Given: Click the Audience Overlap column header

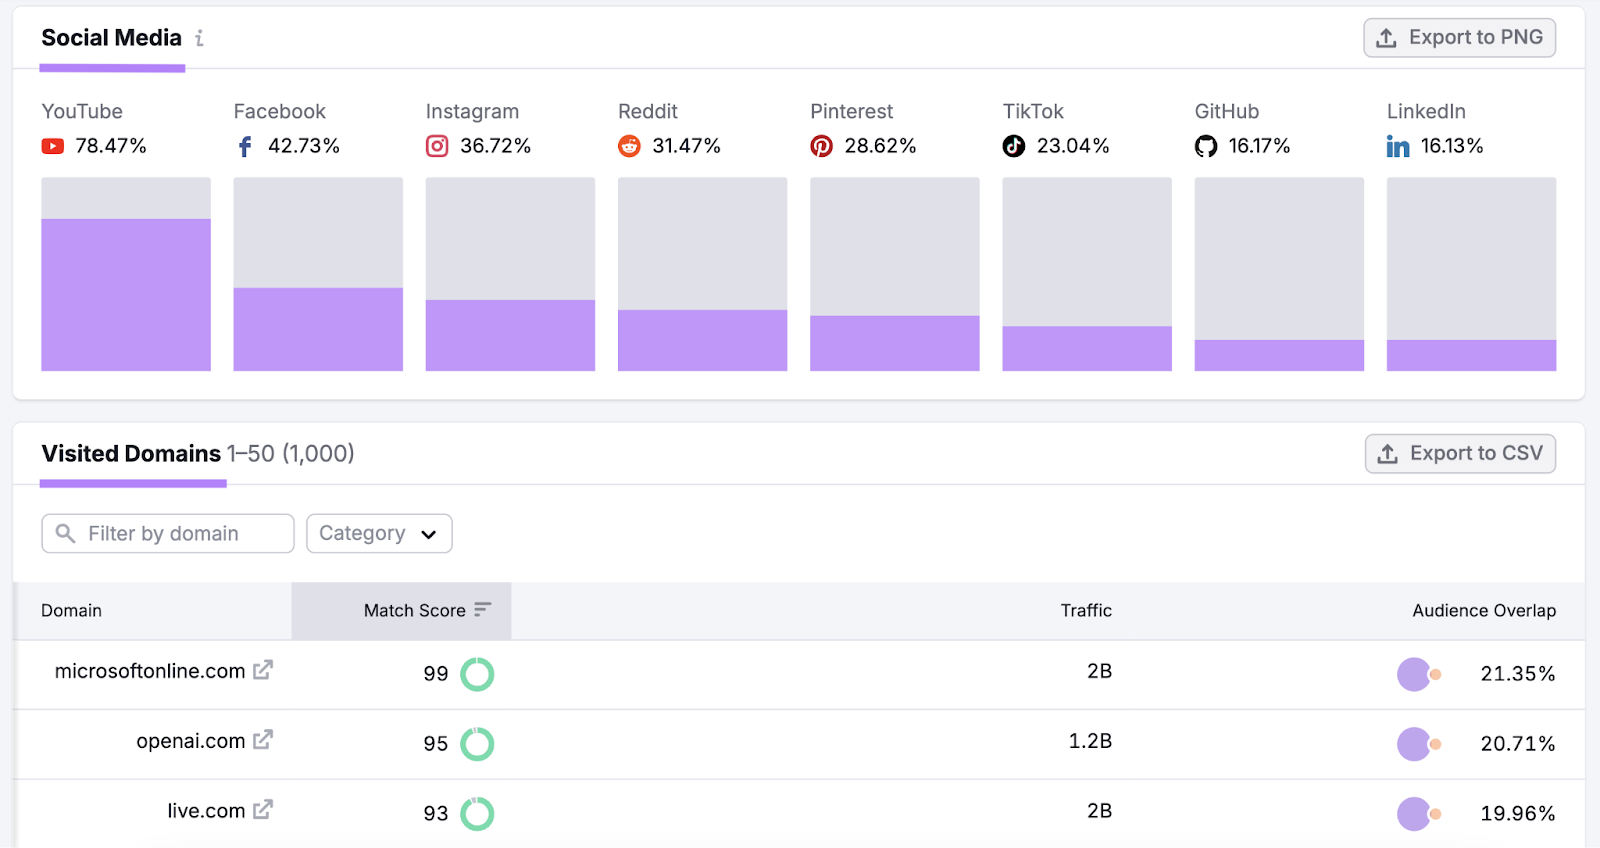Looking at the screenshot, I should (x=1484, y=611).
